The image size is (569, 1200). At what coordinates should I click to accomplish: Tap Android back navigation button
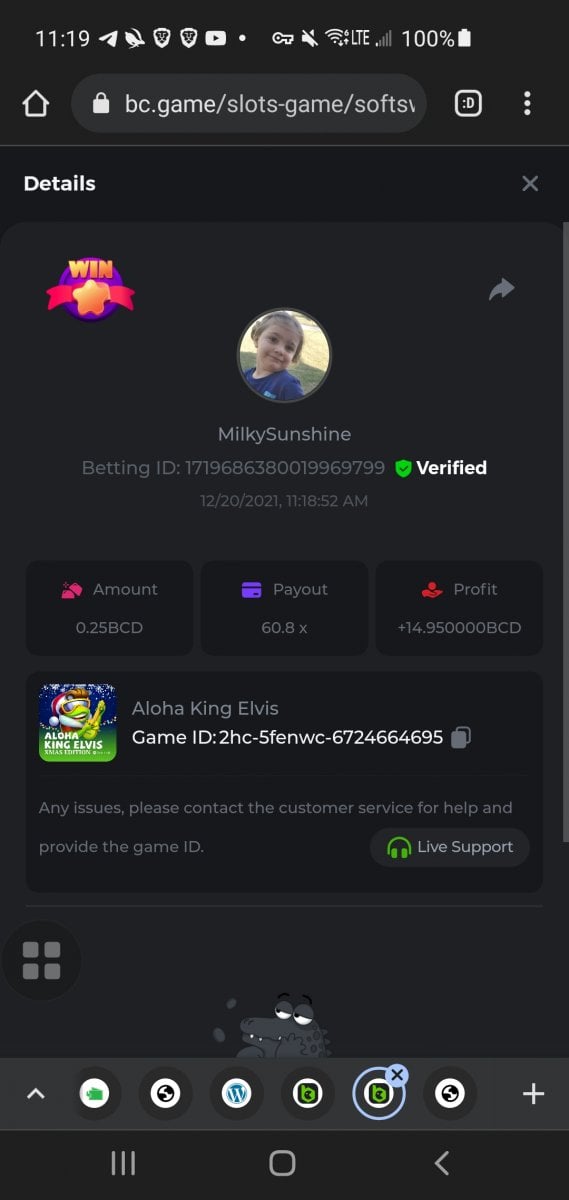[x=441, y=1163]
